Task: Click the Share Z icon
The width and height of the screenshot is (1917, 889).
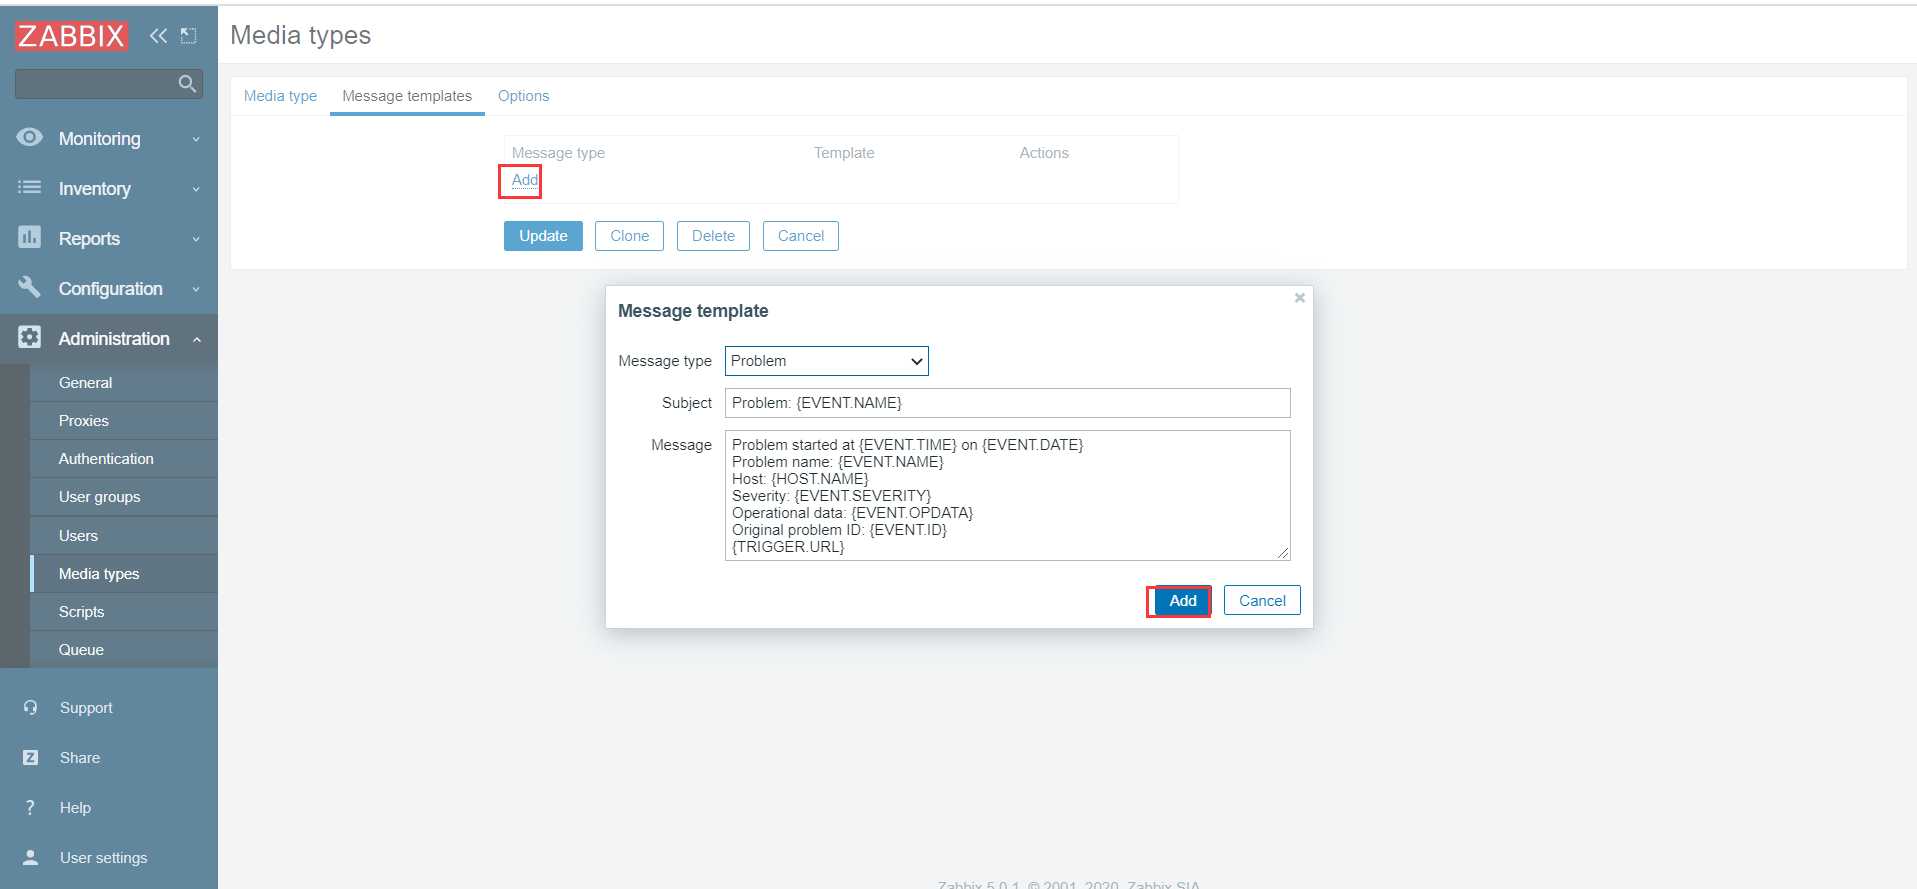Action: coord(31,757)
